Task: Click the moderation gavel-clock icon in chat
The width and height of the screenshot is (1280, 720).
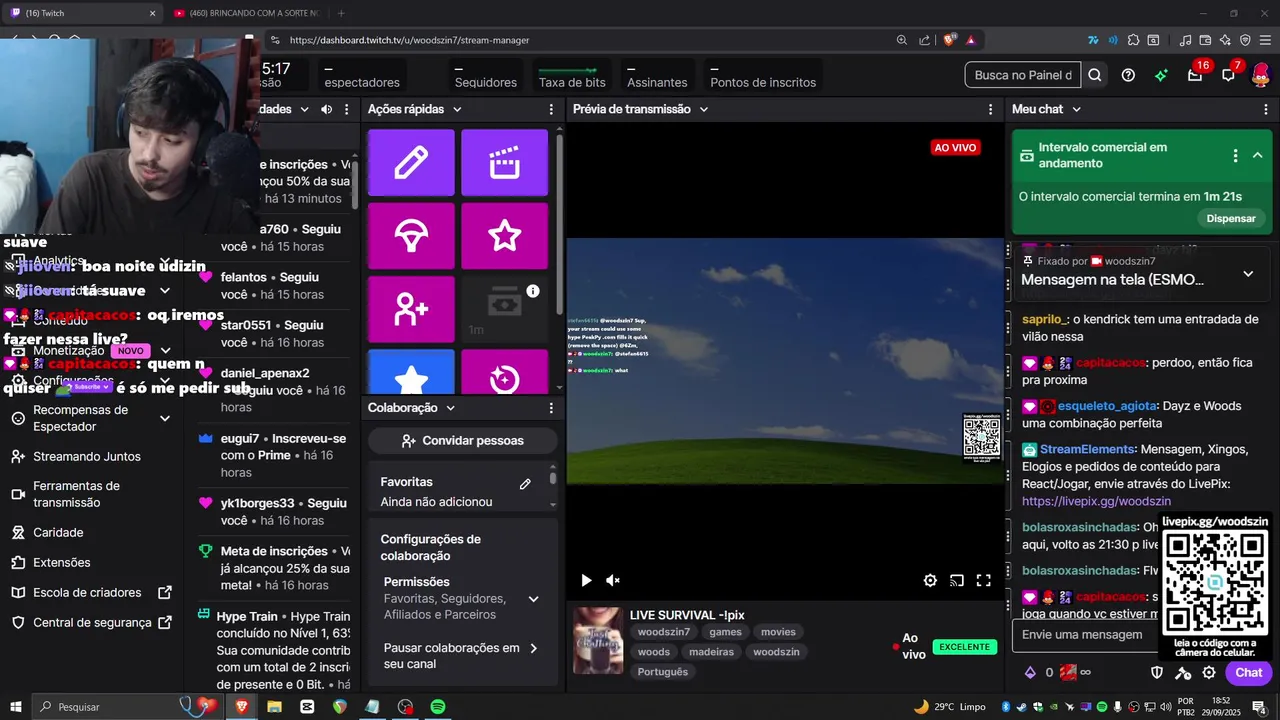Action: [x=1183, y=673]
